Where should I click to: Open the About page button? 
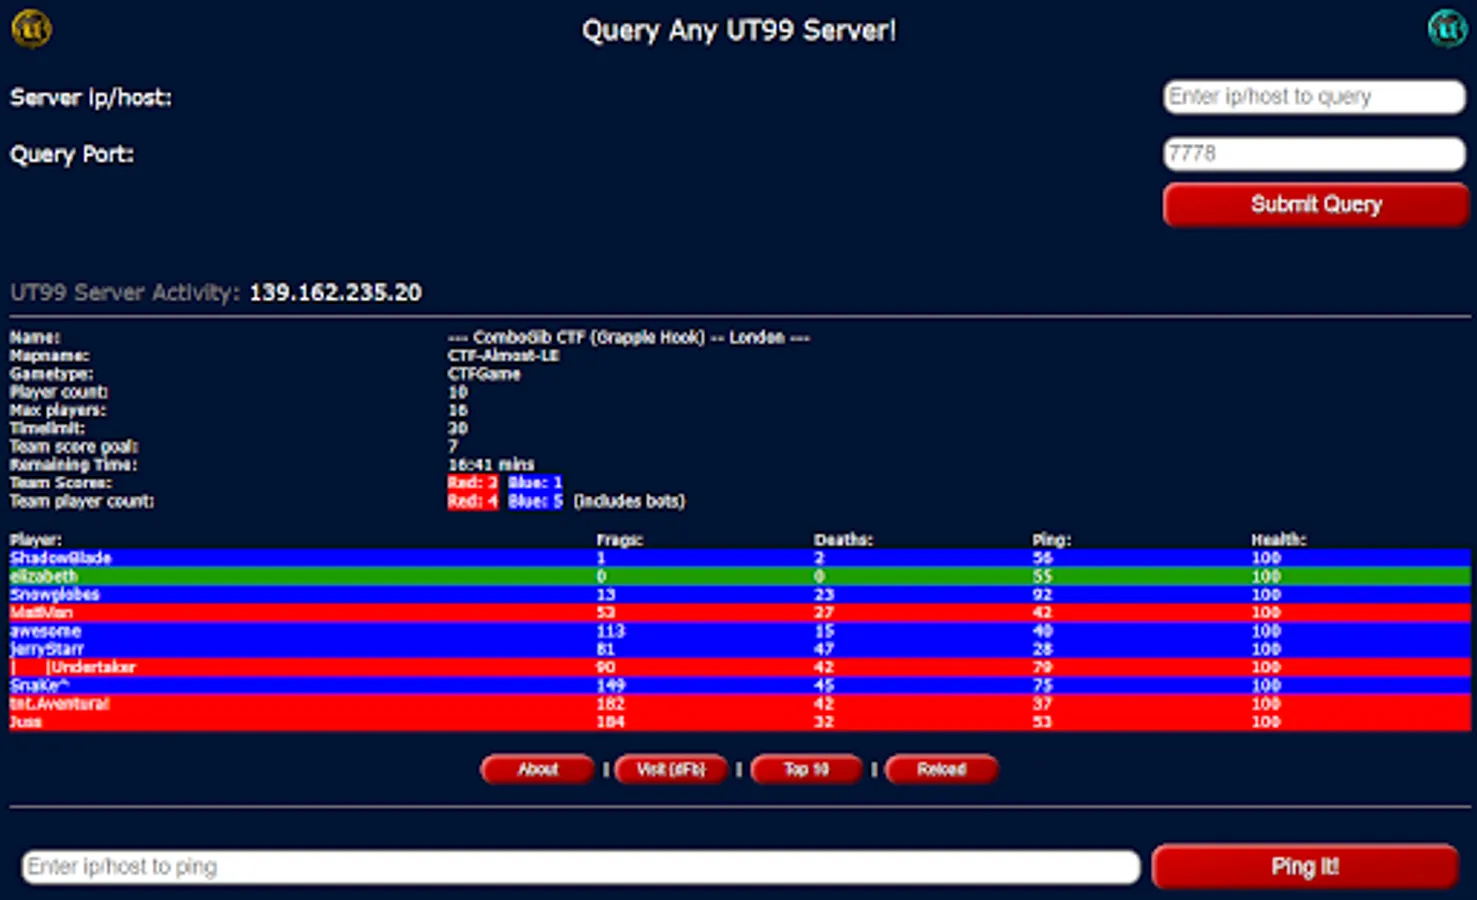[537, 769]
